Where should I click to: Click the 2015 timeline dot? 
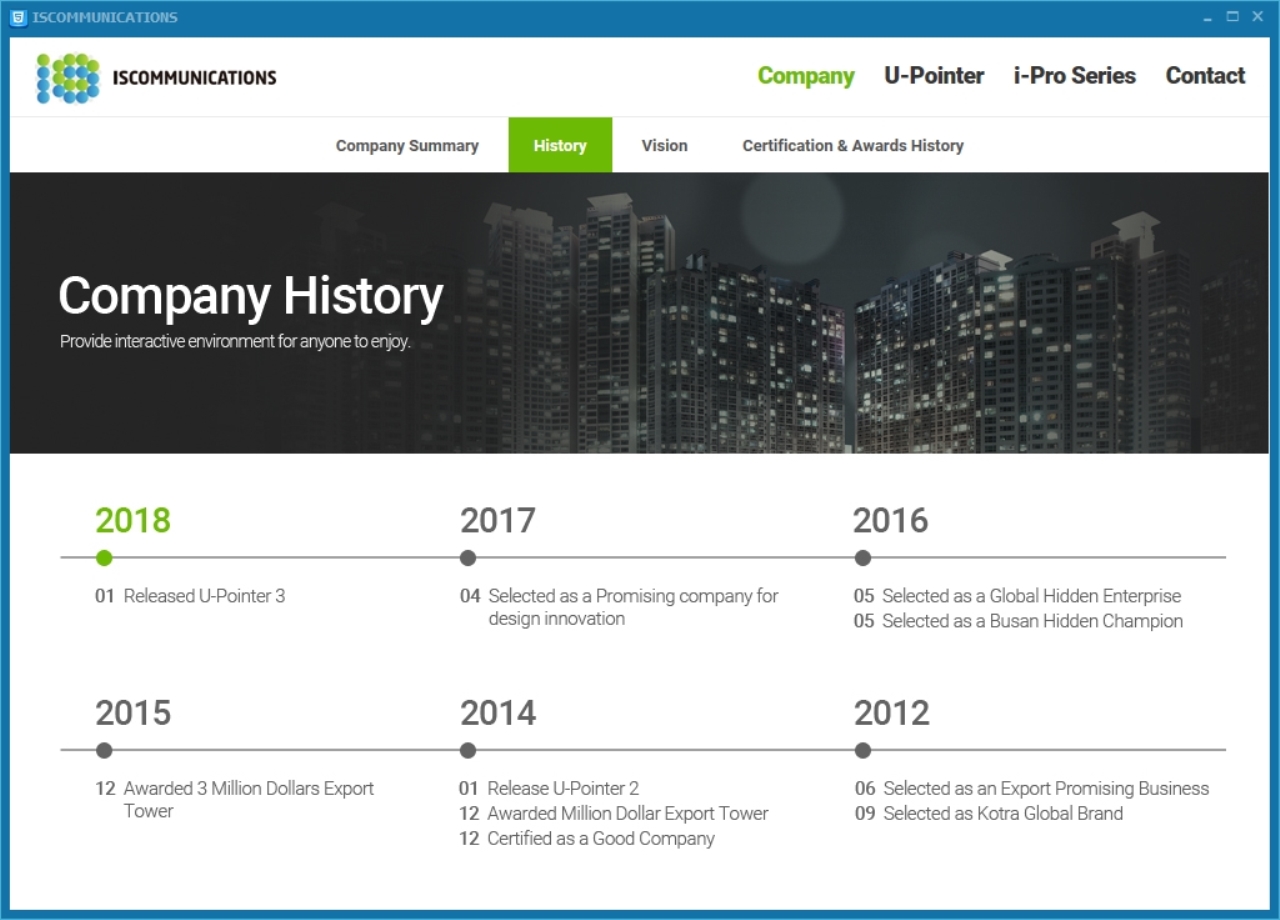click(104, 750)
